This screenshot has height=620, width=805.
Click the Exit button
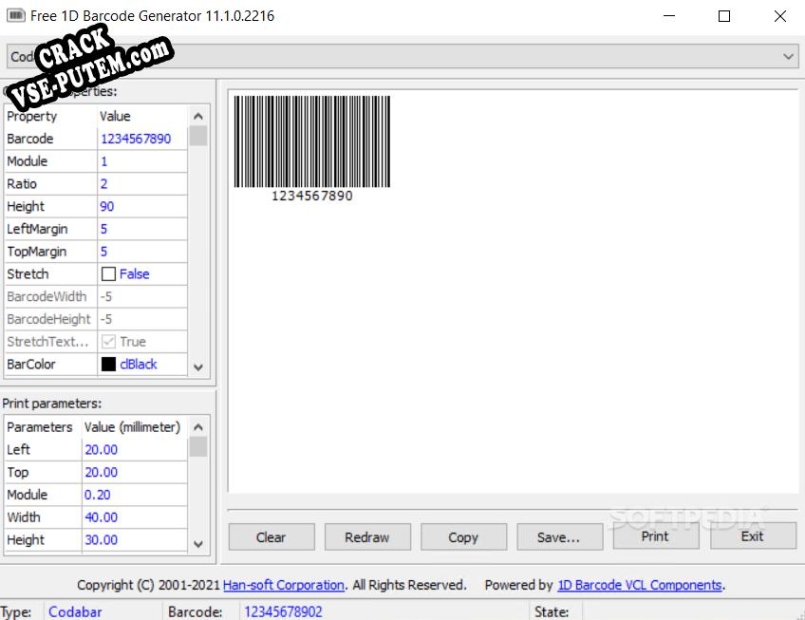coord(753,536)
